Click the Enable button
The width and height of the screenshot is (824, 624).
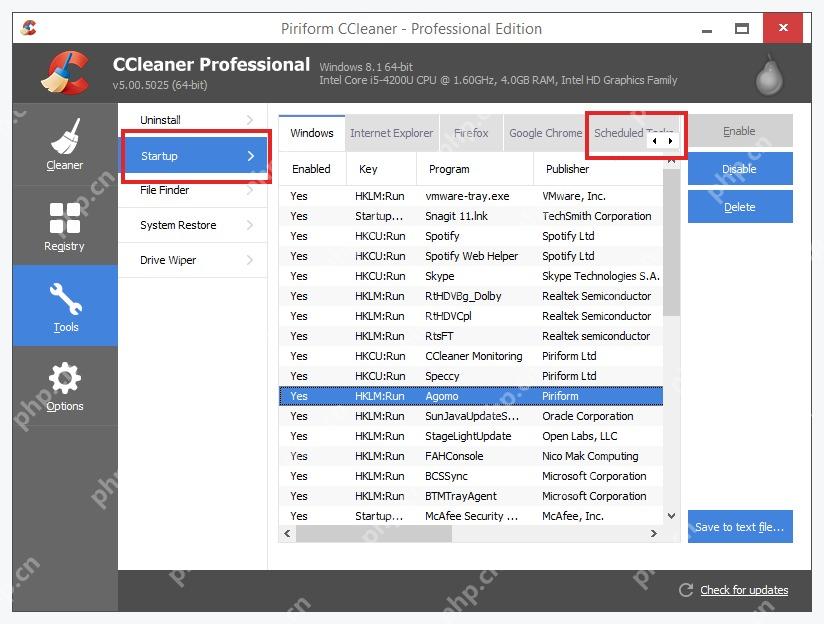point(740,131)
